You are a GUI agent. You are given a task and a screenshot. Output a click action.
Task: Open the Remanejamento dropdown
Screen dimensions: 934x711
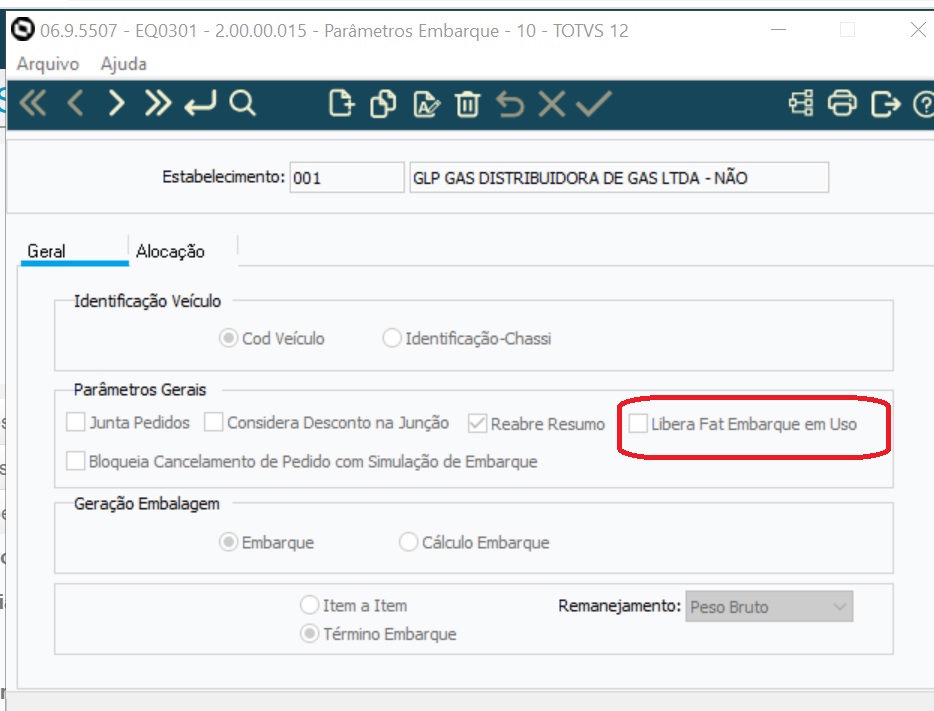(x=768, y=606)
